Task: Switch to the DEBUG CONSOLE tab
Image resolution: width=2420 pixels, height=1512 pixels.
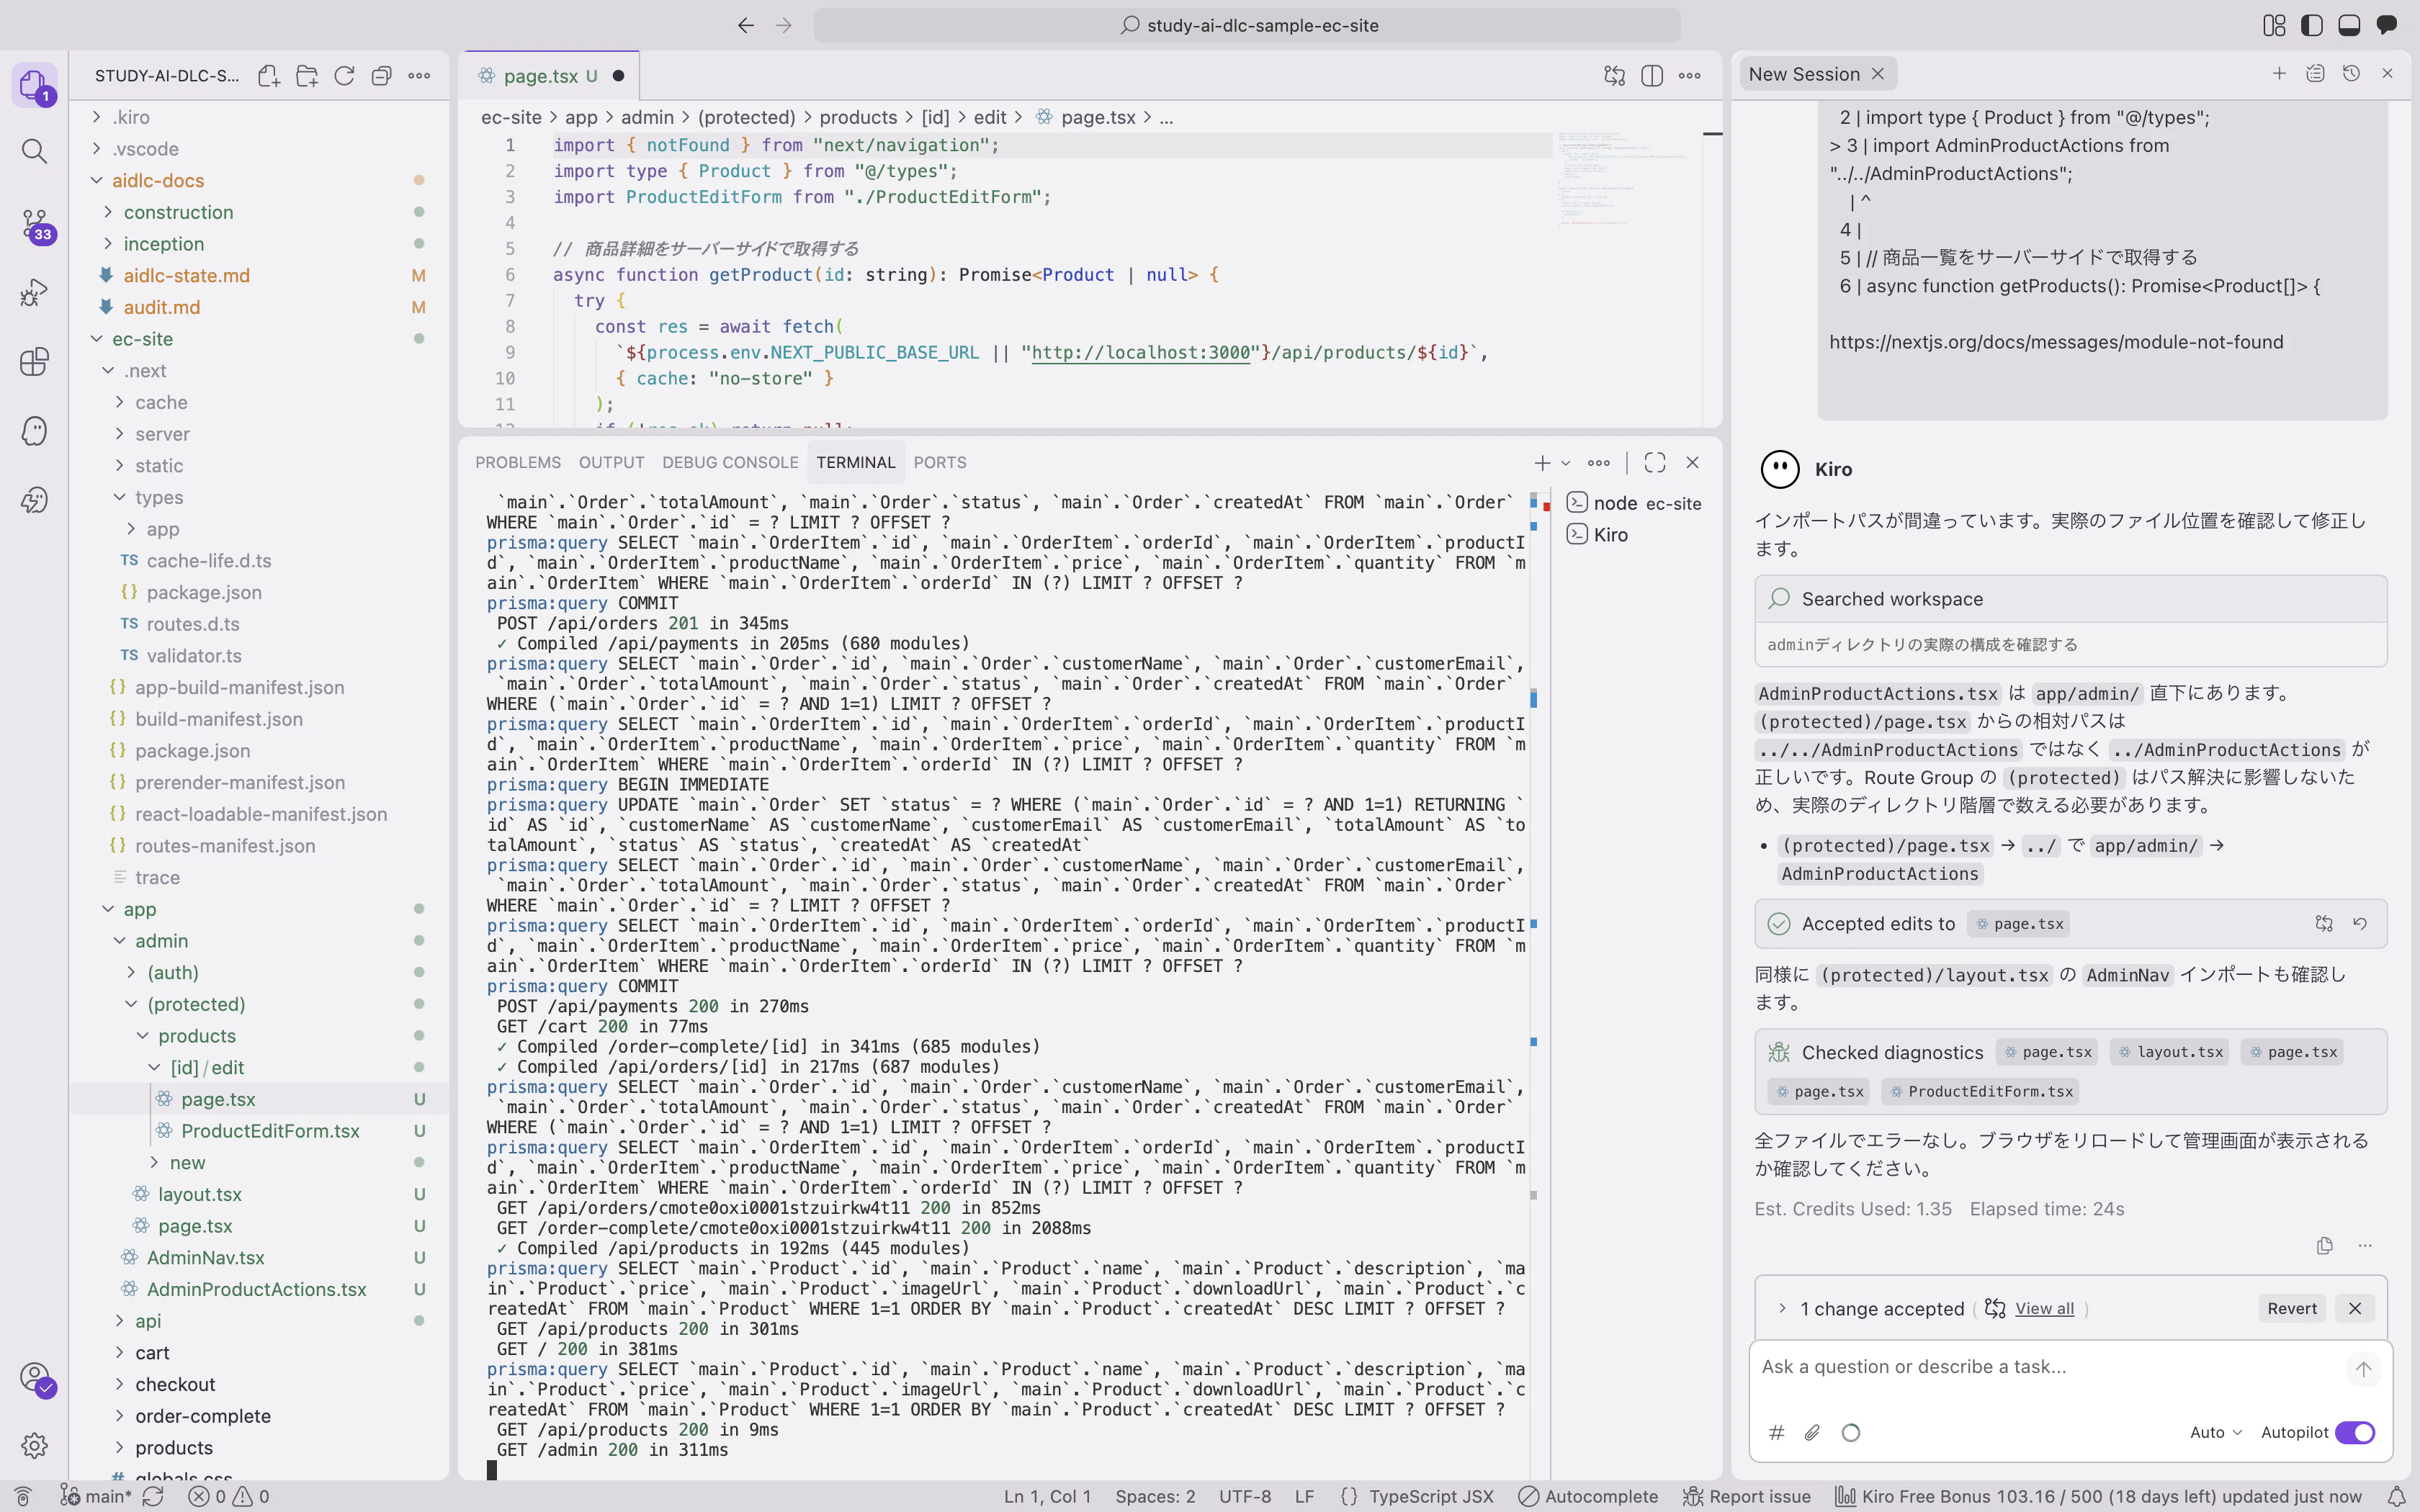Action: (730, 463)
